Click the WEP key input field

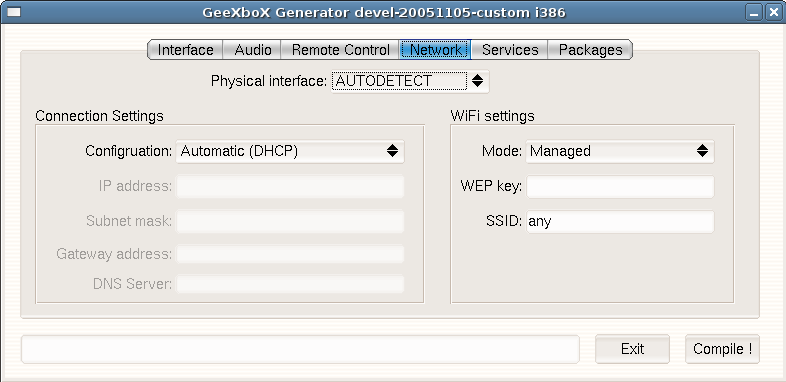tap(620, 187)
